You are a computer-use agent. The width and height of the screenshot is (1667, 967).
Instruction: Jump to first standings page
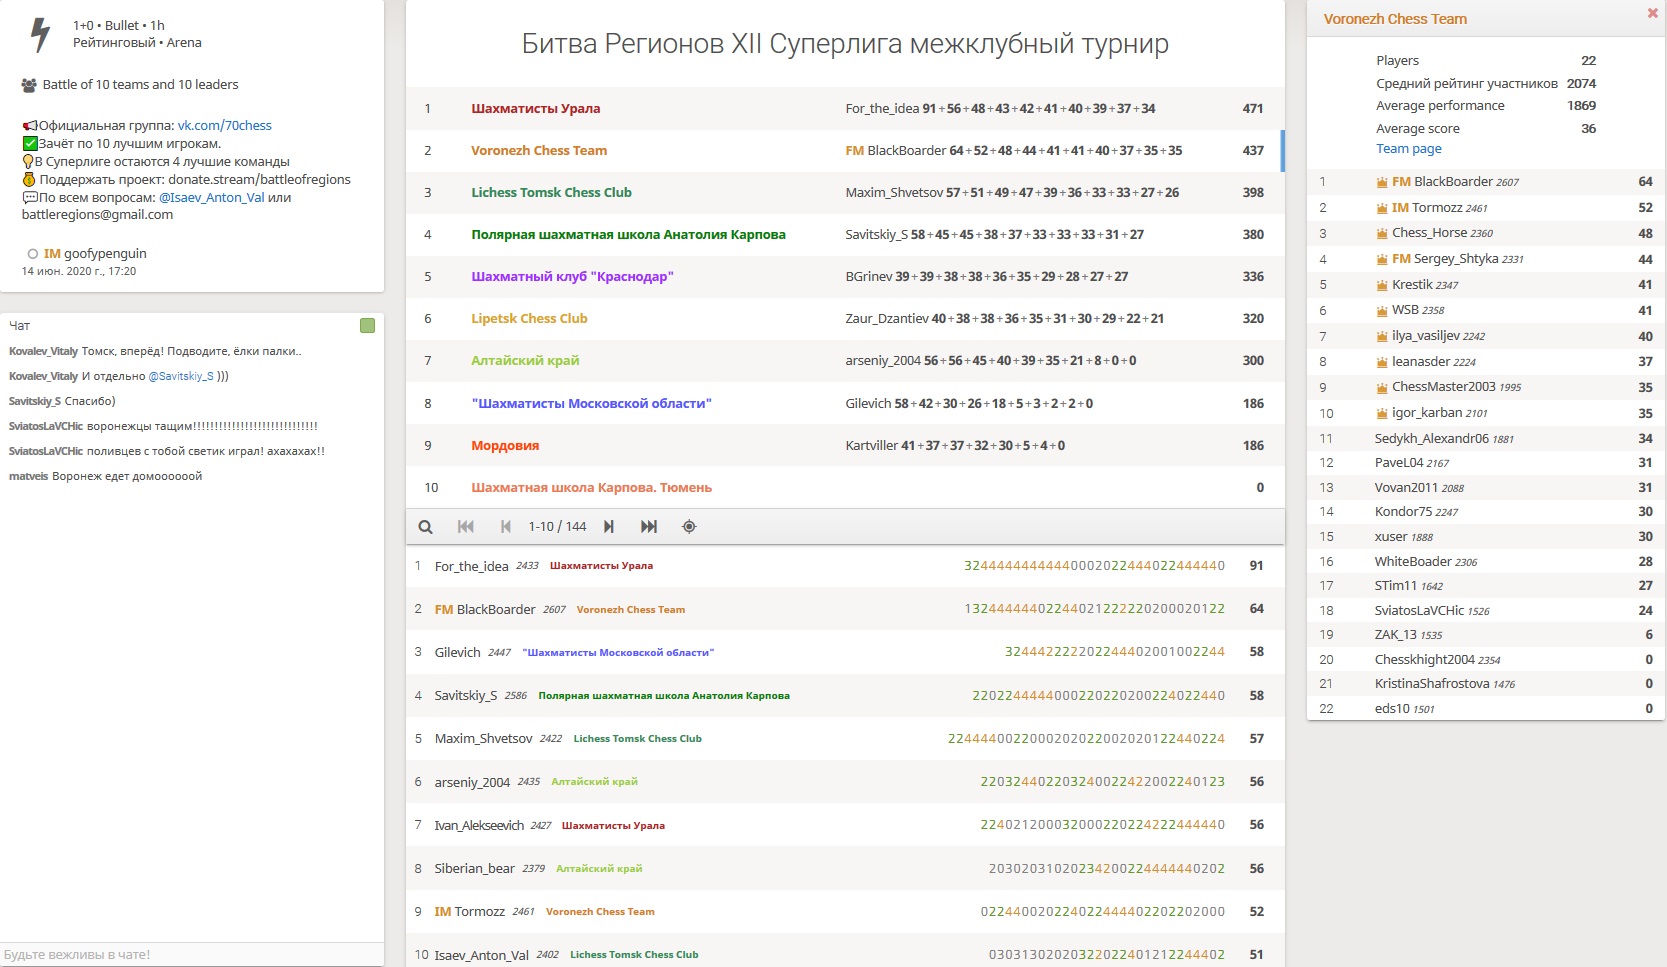tap(465, 527)
